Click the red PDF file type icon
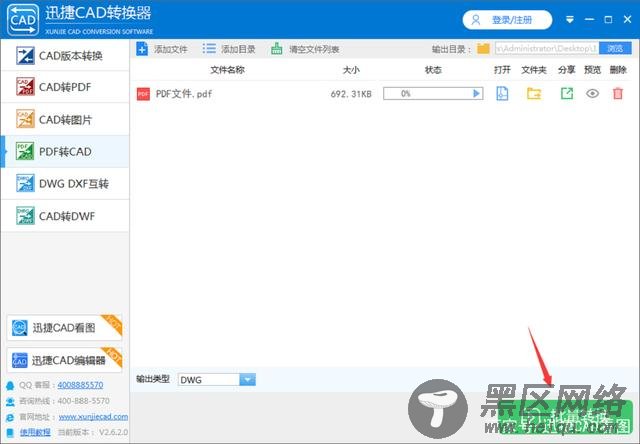Image resolution: width=640 pixels, height=444 pixels. click(x=143, y=94)
